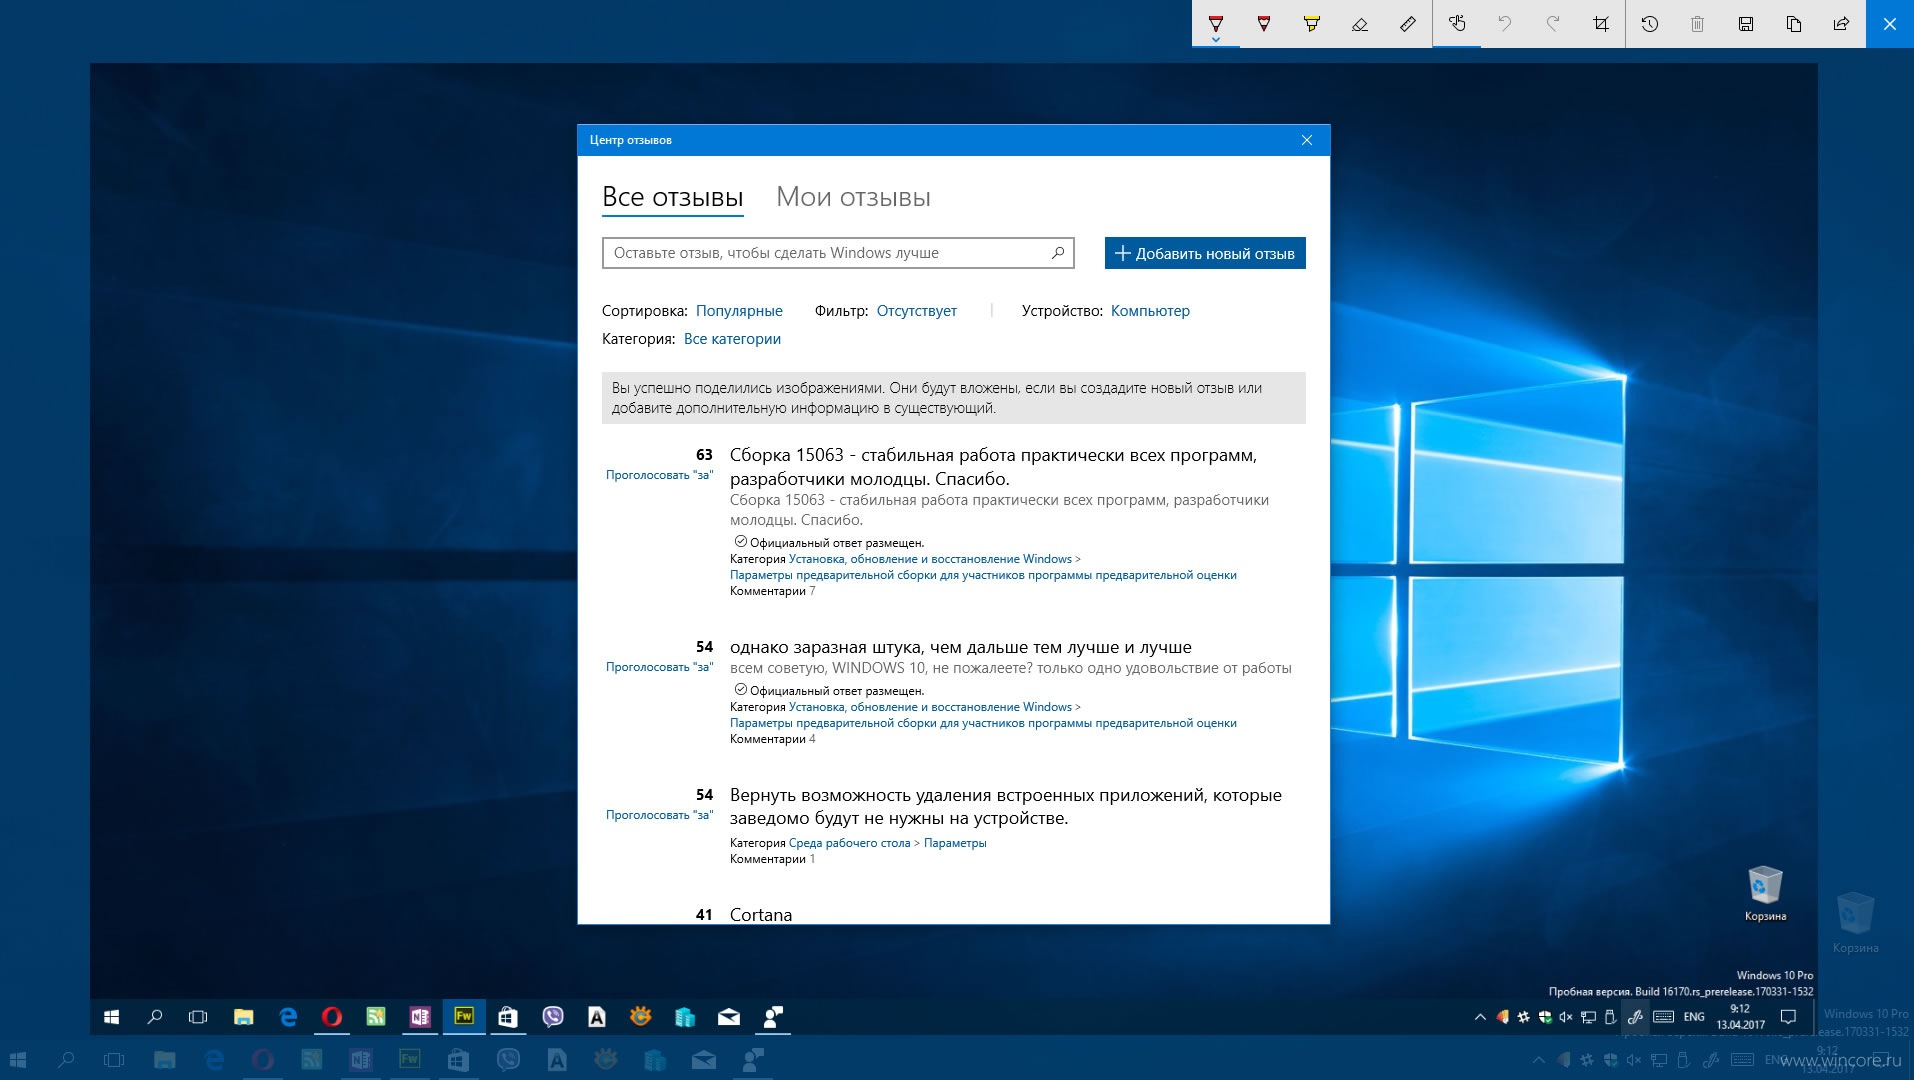Open the Параметры category link

955,843
